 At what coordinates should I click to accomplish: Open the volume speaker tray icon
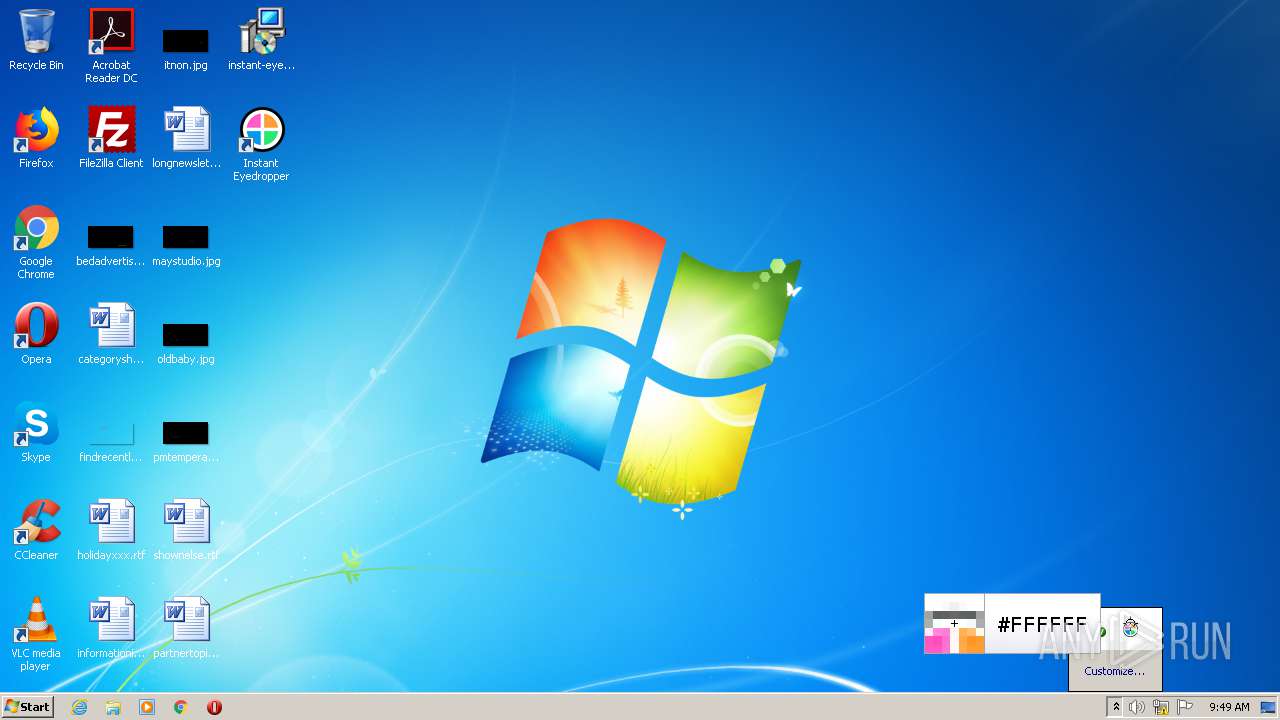point(1137,707)
